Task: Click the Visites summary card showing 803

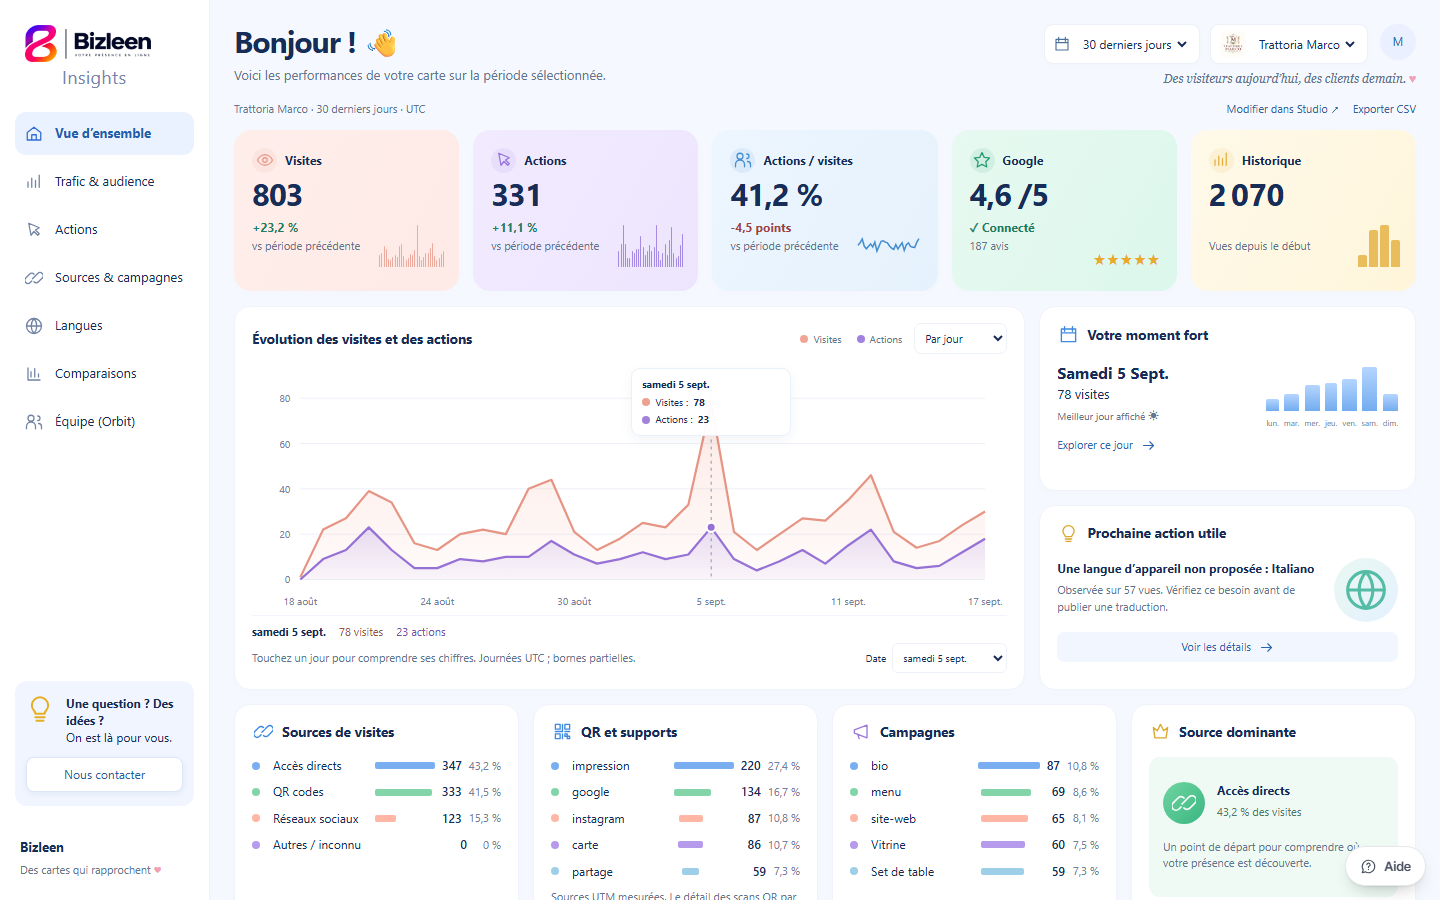Action: [x=346, y=210]
